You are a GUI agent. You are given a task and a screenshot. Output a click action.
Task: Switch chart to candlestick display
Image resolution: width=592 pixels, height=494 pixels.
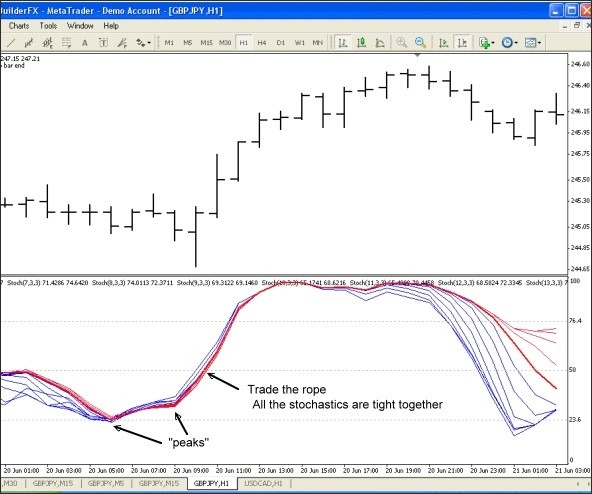[361, 43]
